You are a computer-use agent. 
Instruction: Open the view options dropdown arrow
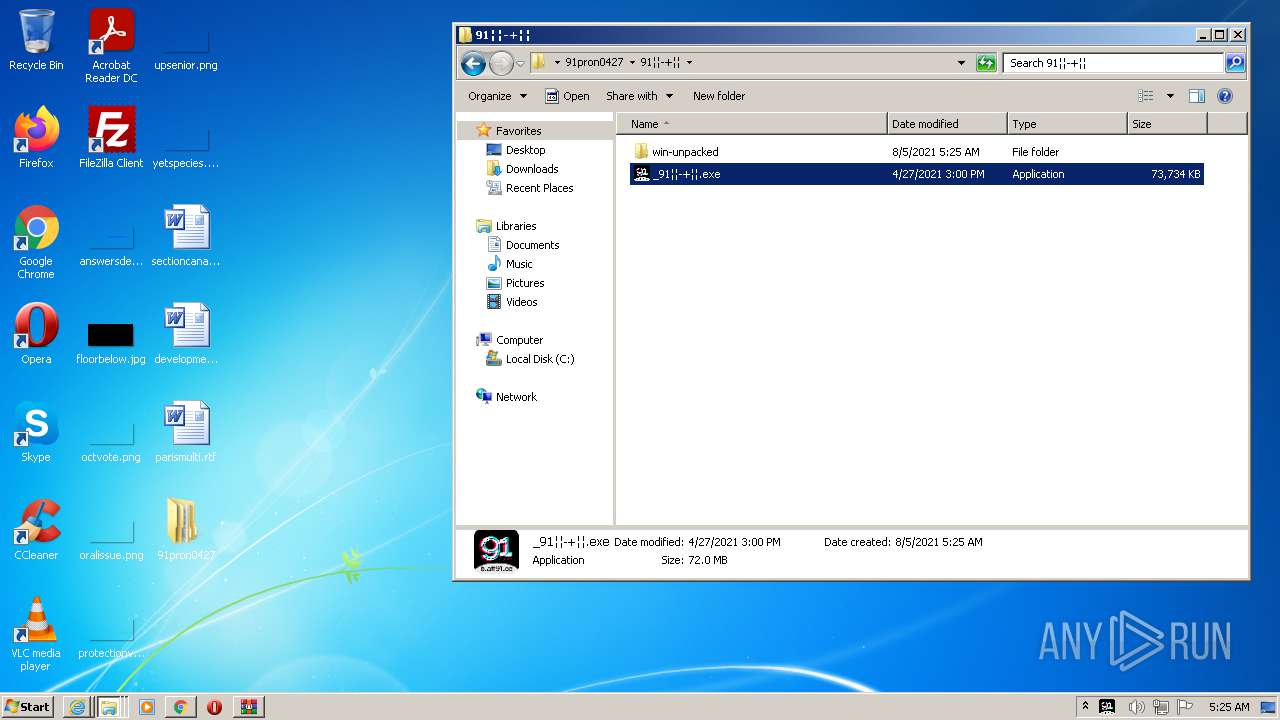[1170, 96]
